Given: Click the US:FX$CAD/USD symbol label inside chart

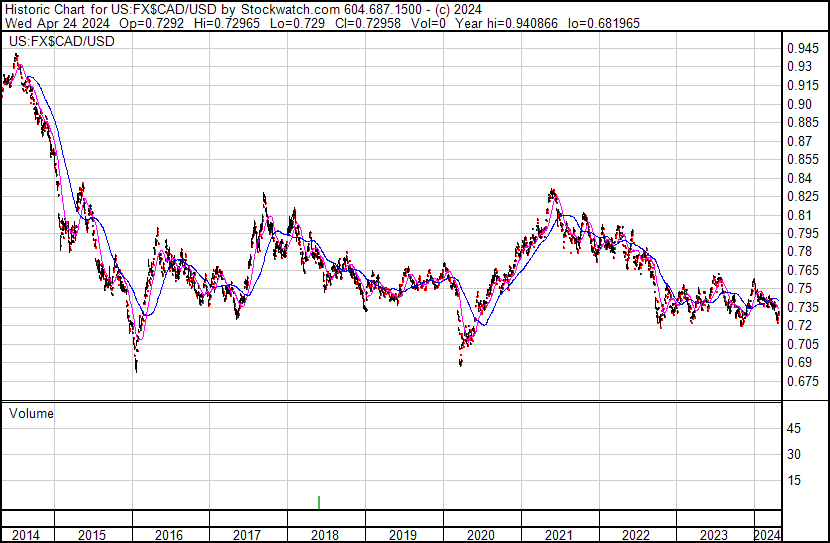Looking at the screenshot, I should [x=61, y=41].
